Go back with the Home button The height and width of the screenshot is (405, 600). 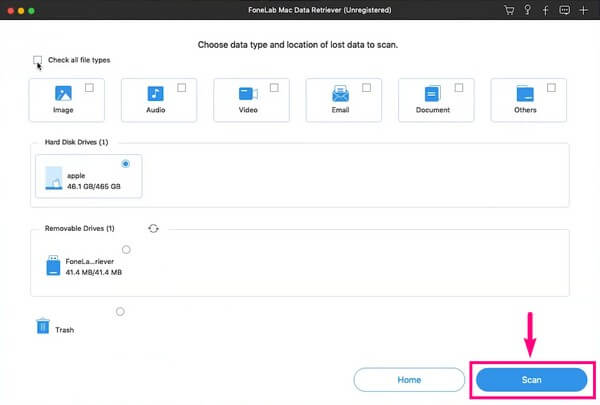click(x=409, y=380)
